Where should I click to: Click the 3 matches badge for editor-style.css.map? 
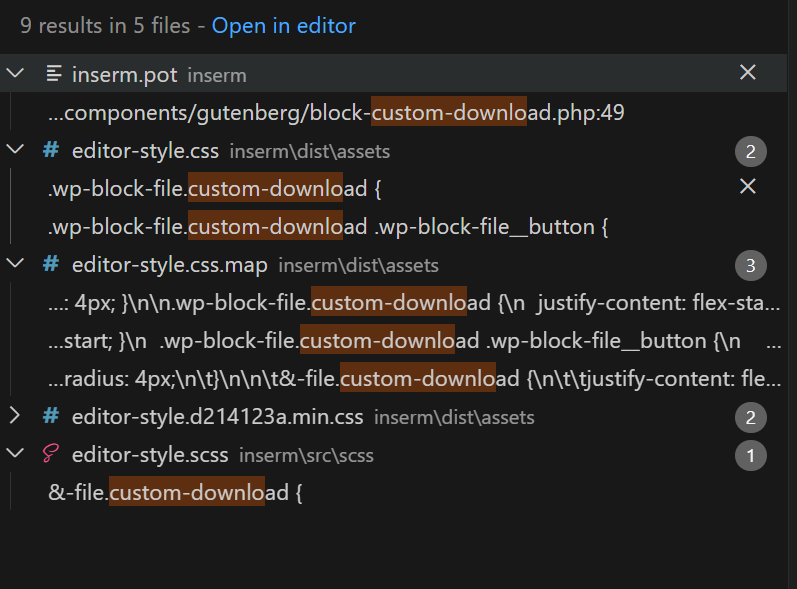pos(750,265)
